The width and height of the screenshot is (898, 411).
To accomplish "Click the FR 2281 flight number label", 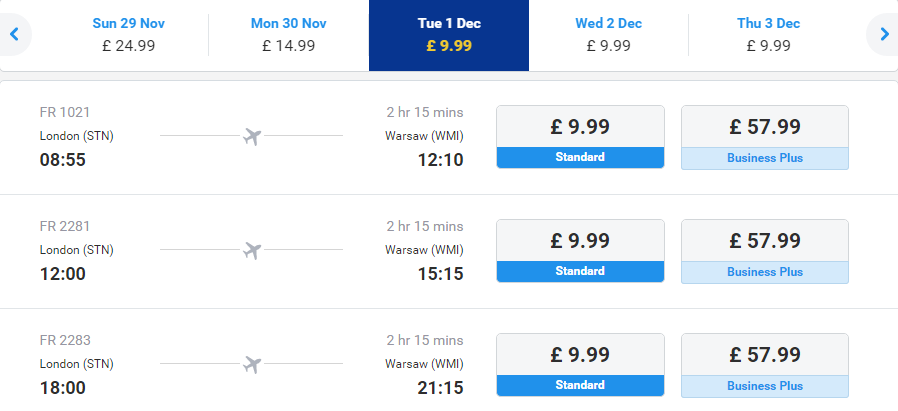I will pyautogui.click(x=65, y=226).
